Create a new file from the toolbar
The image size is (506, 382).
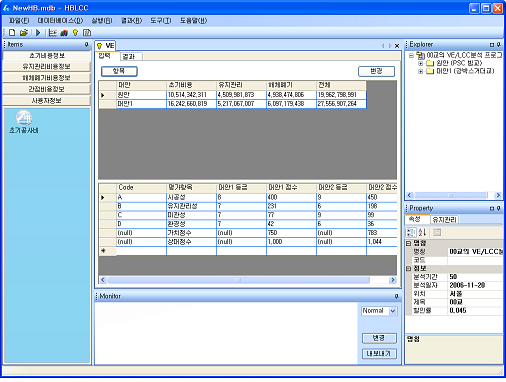[12, 33]
